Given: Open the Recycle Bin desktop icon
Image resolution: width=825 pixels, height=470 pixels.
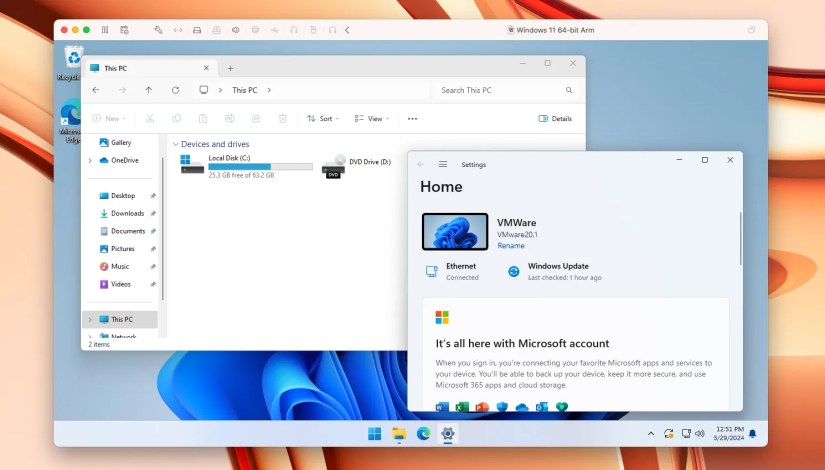Looking at the screenshot, I should [73, 63].
